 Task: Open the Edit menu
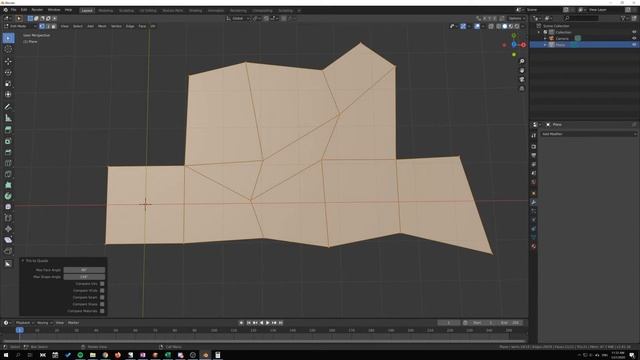(24, 10)
